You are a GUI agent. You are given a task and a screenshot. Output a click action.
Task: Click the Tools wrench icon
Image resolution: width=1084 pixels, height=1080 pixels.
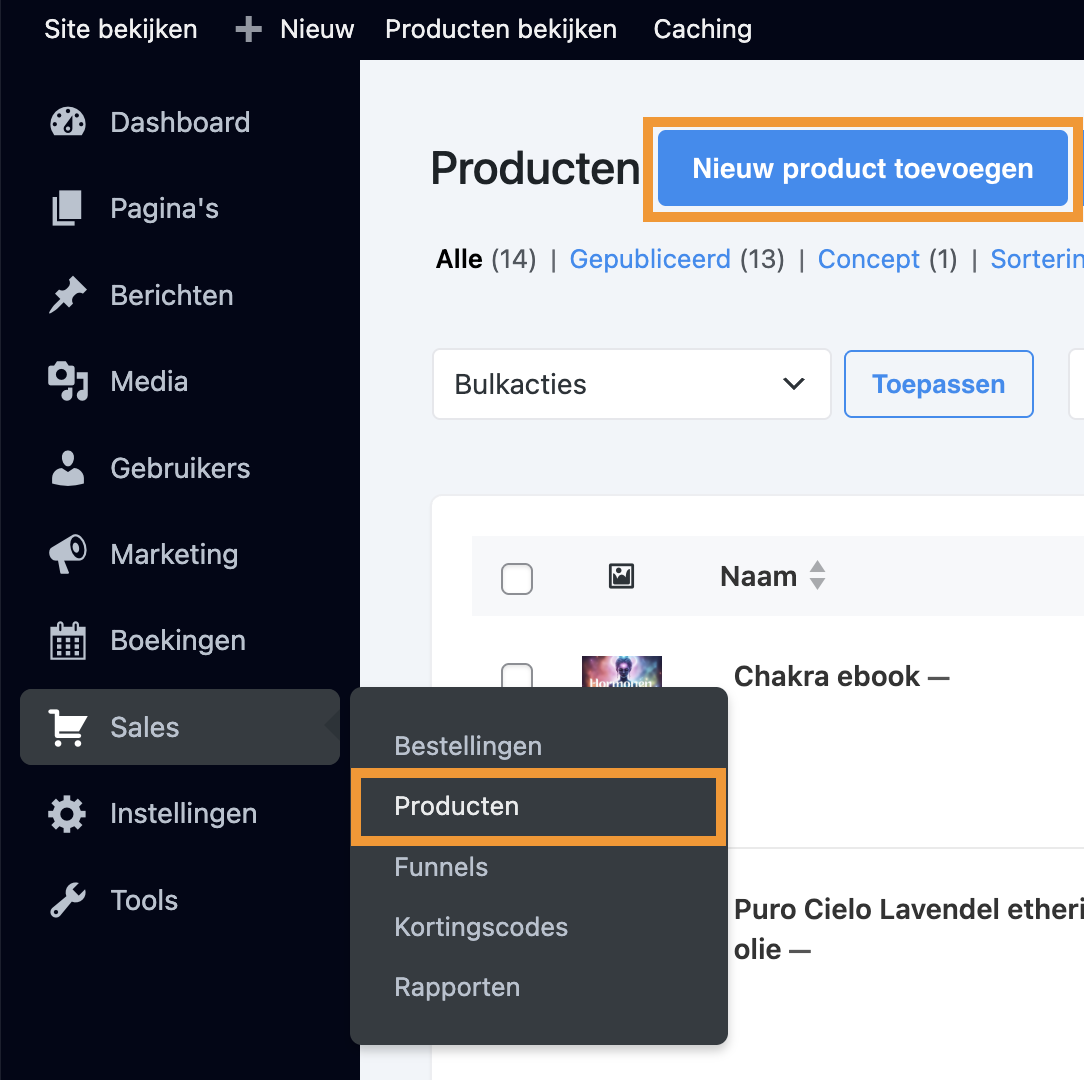click(x=68, y=901)
